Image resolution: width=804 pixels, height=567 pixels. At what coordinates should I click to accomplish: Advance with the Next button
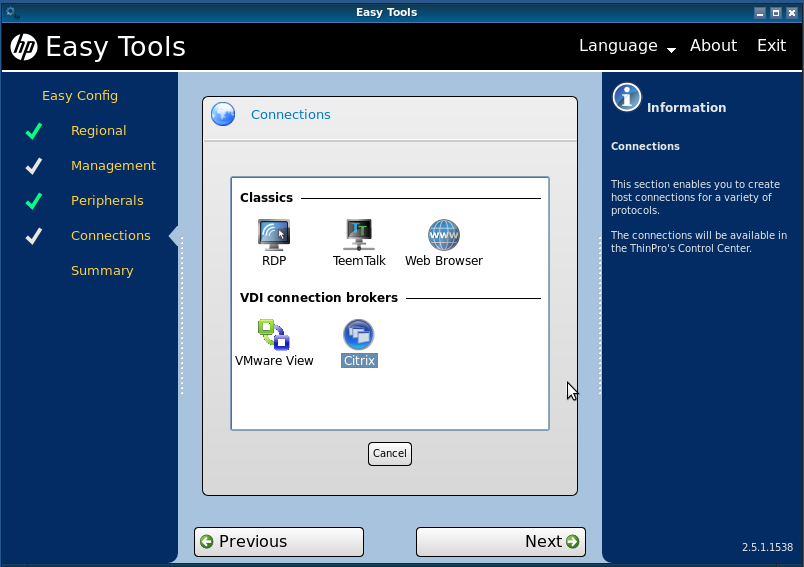click(x=501, y=541)
